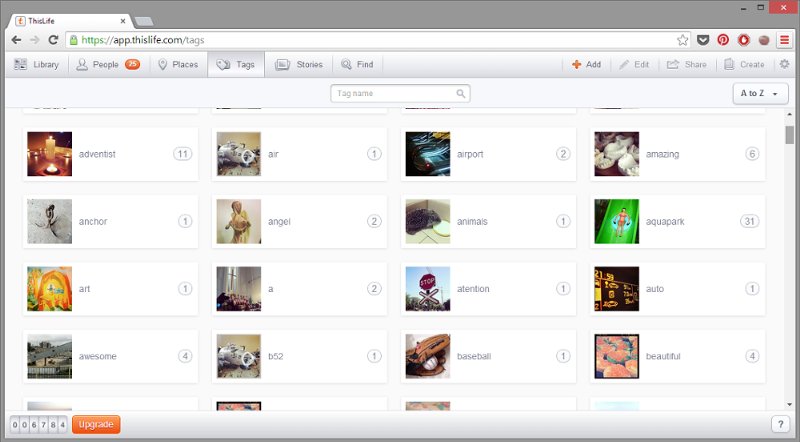Click the 2 count badge on angel

[374, 222]
